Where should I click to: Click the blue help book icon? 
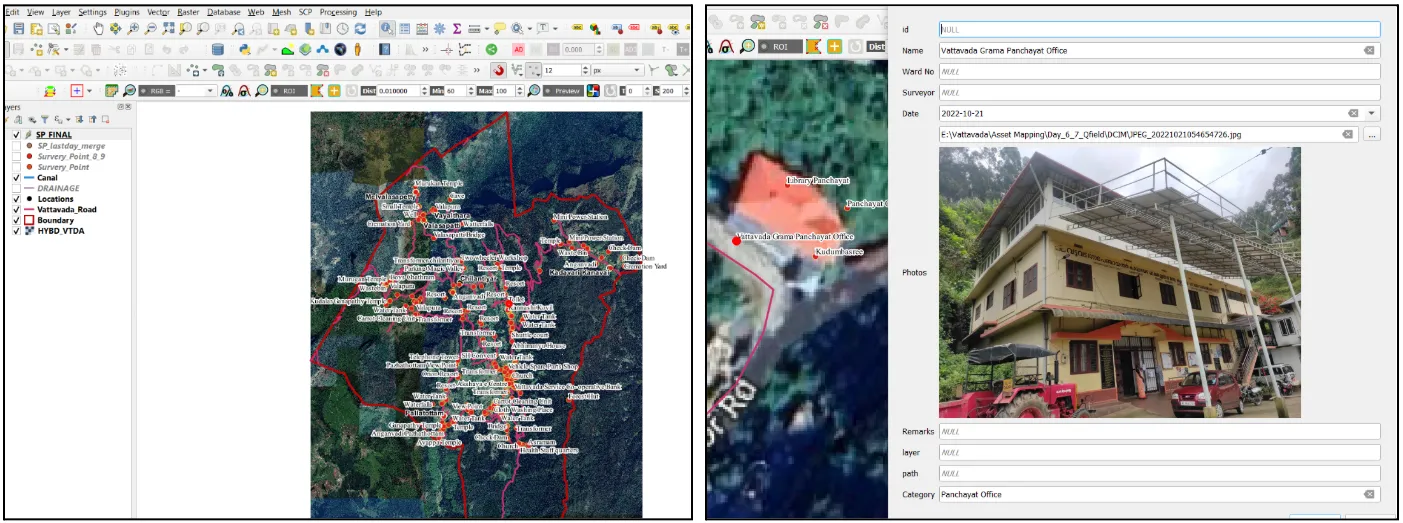click(x=384, y=49)
